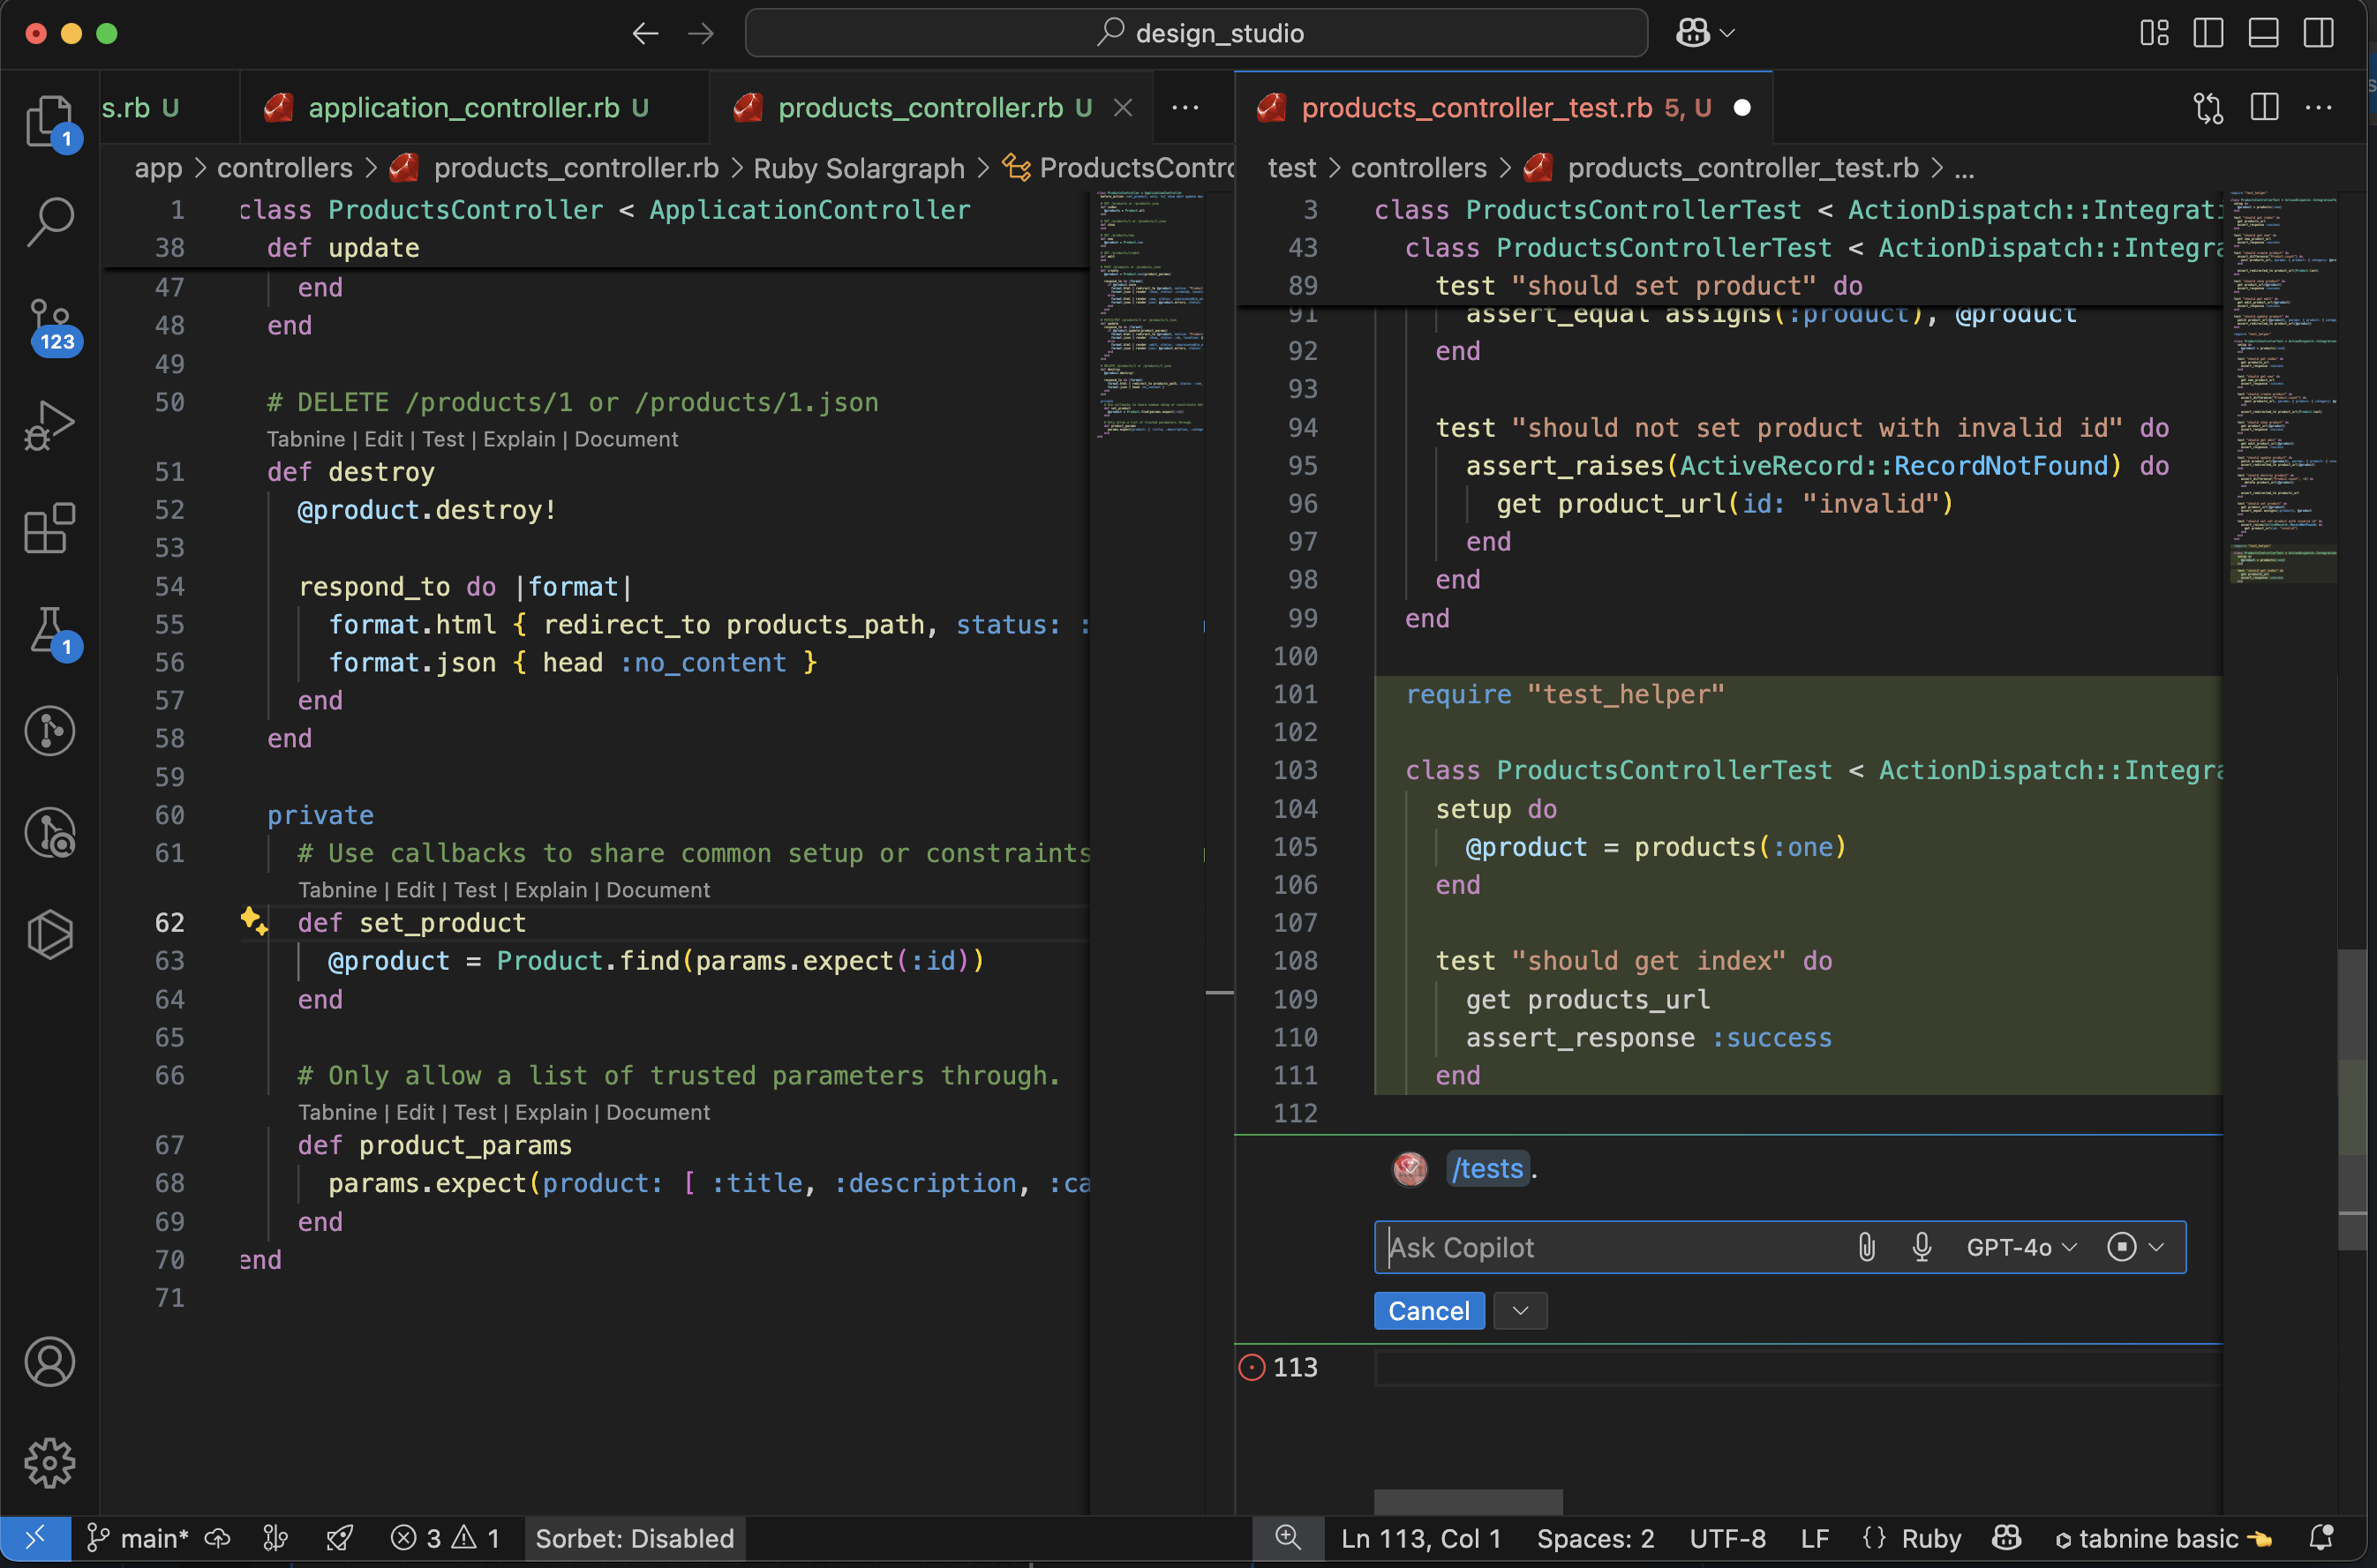Screen dimensions: 2377x1568
Task: Toggle the bottom panel layout button
Action: point(2263,33)
